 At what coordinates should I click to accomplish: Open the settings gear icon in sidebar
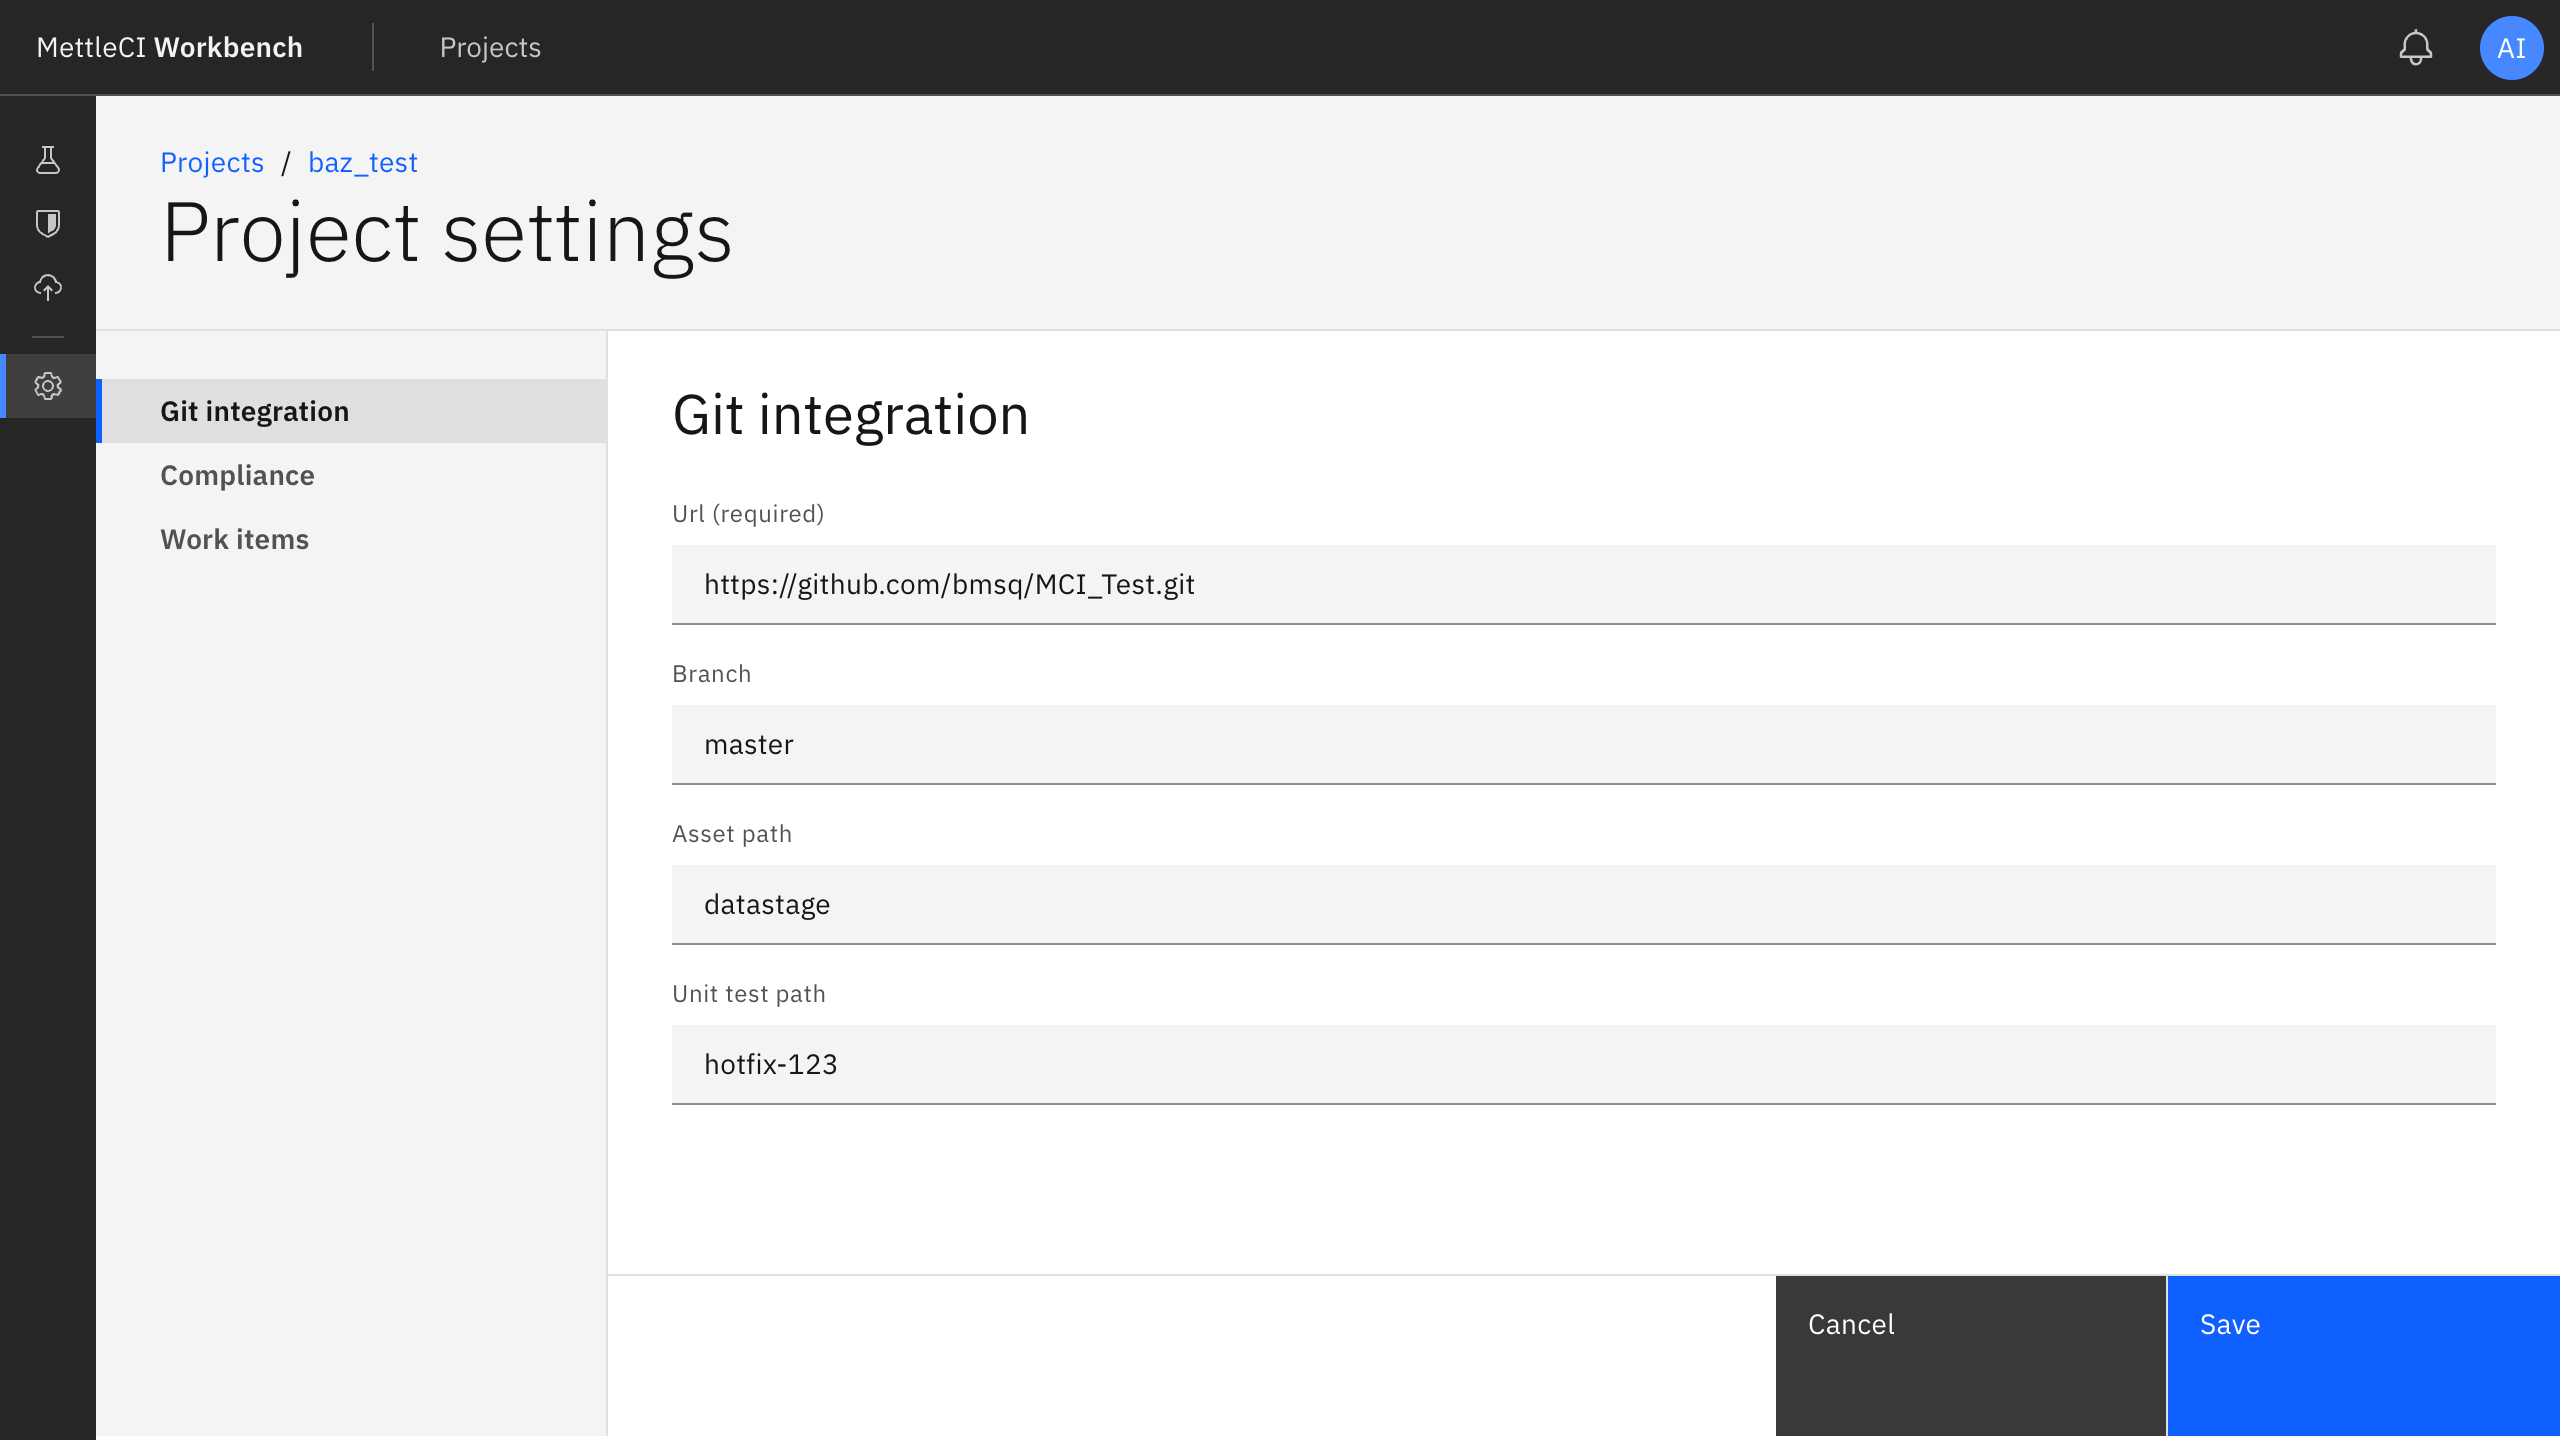tap(47, 387)
